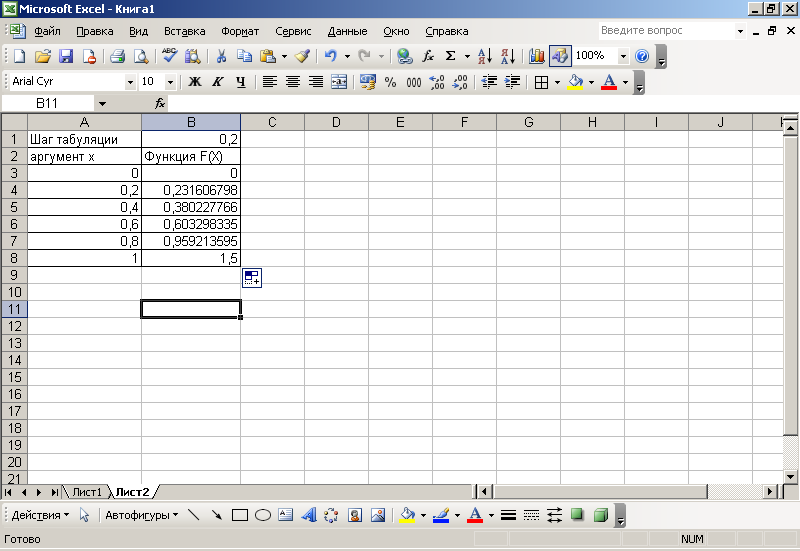Launch the Chart Wizard icon

(x=536, y=56)
